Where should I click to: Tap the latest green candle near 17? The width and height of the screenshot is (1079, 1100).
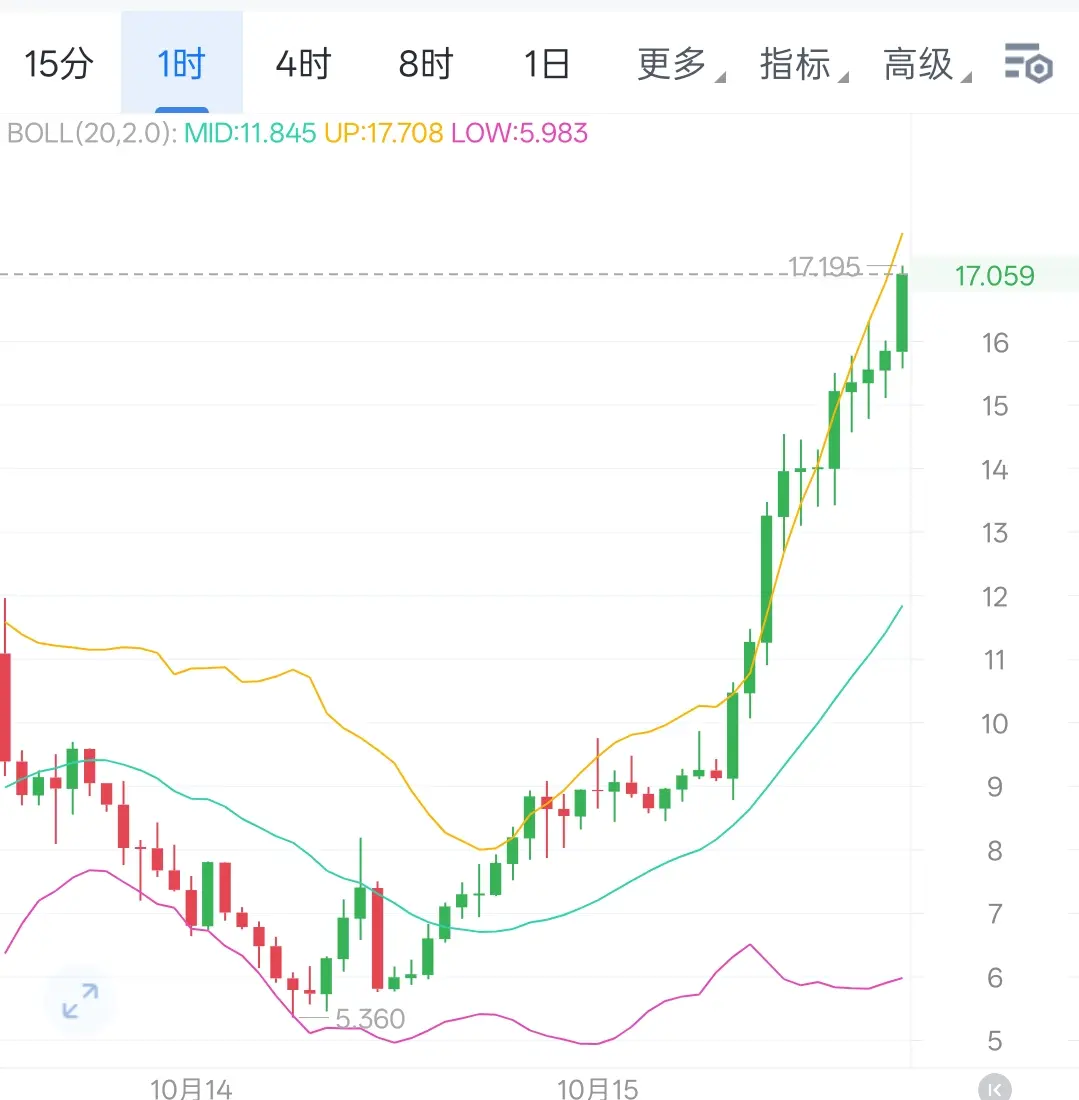pyautogui.click(x=902, y=313)
